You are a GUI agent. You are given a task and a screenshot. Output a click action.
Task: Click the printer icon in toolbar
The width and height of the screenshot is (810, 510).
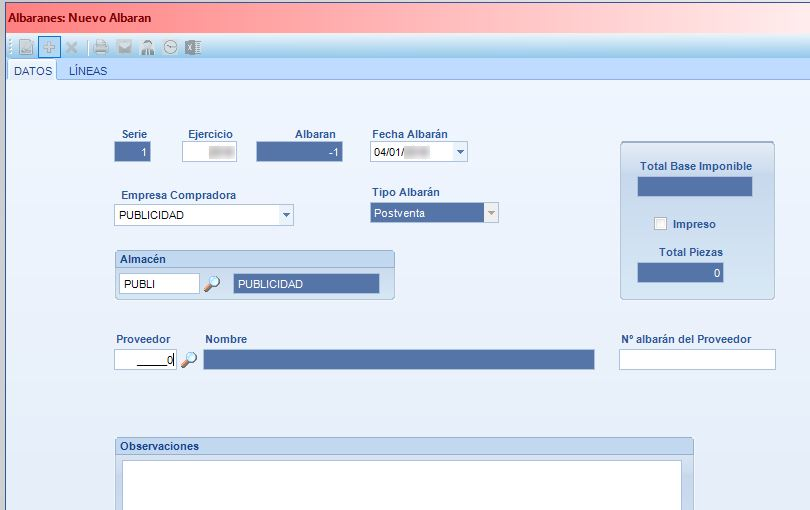(x=101, y=48)
